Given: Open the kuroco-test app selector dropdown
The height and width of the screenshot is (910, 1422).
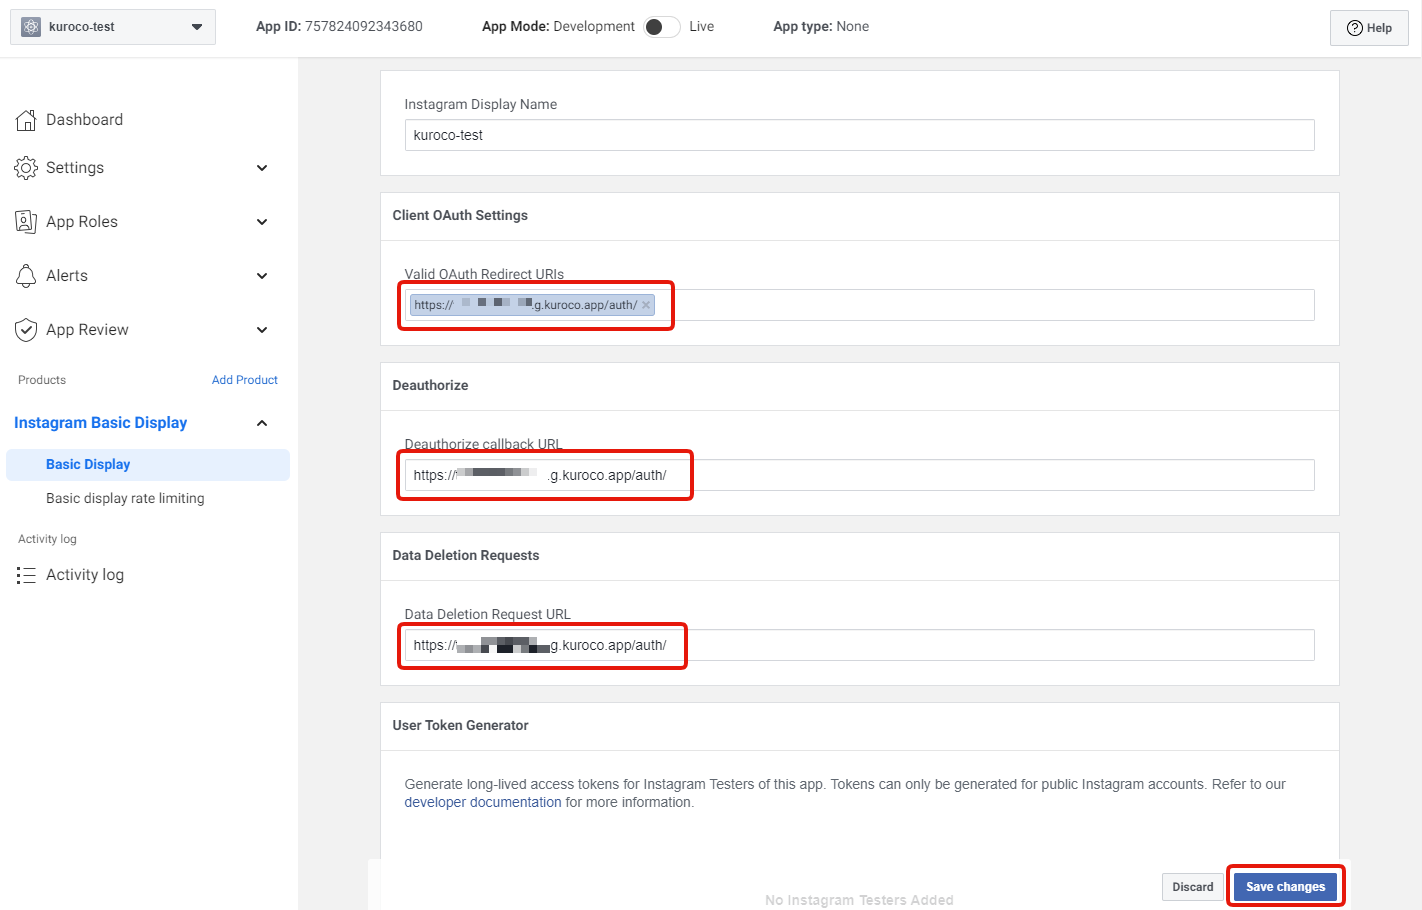Looking at the screenshot, I should point(197,27).
